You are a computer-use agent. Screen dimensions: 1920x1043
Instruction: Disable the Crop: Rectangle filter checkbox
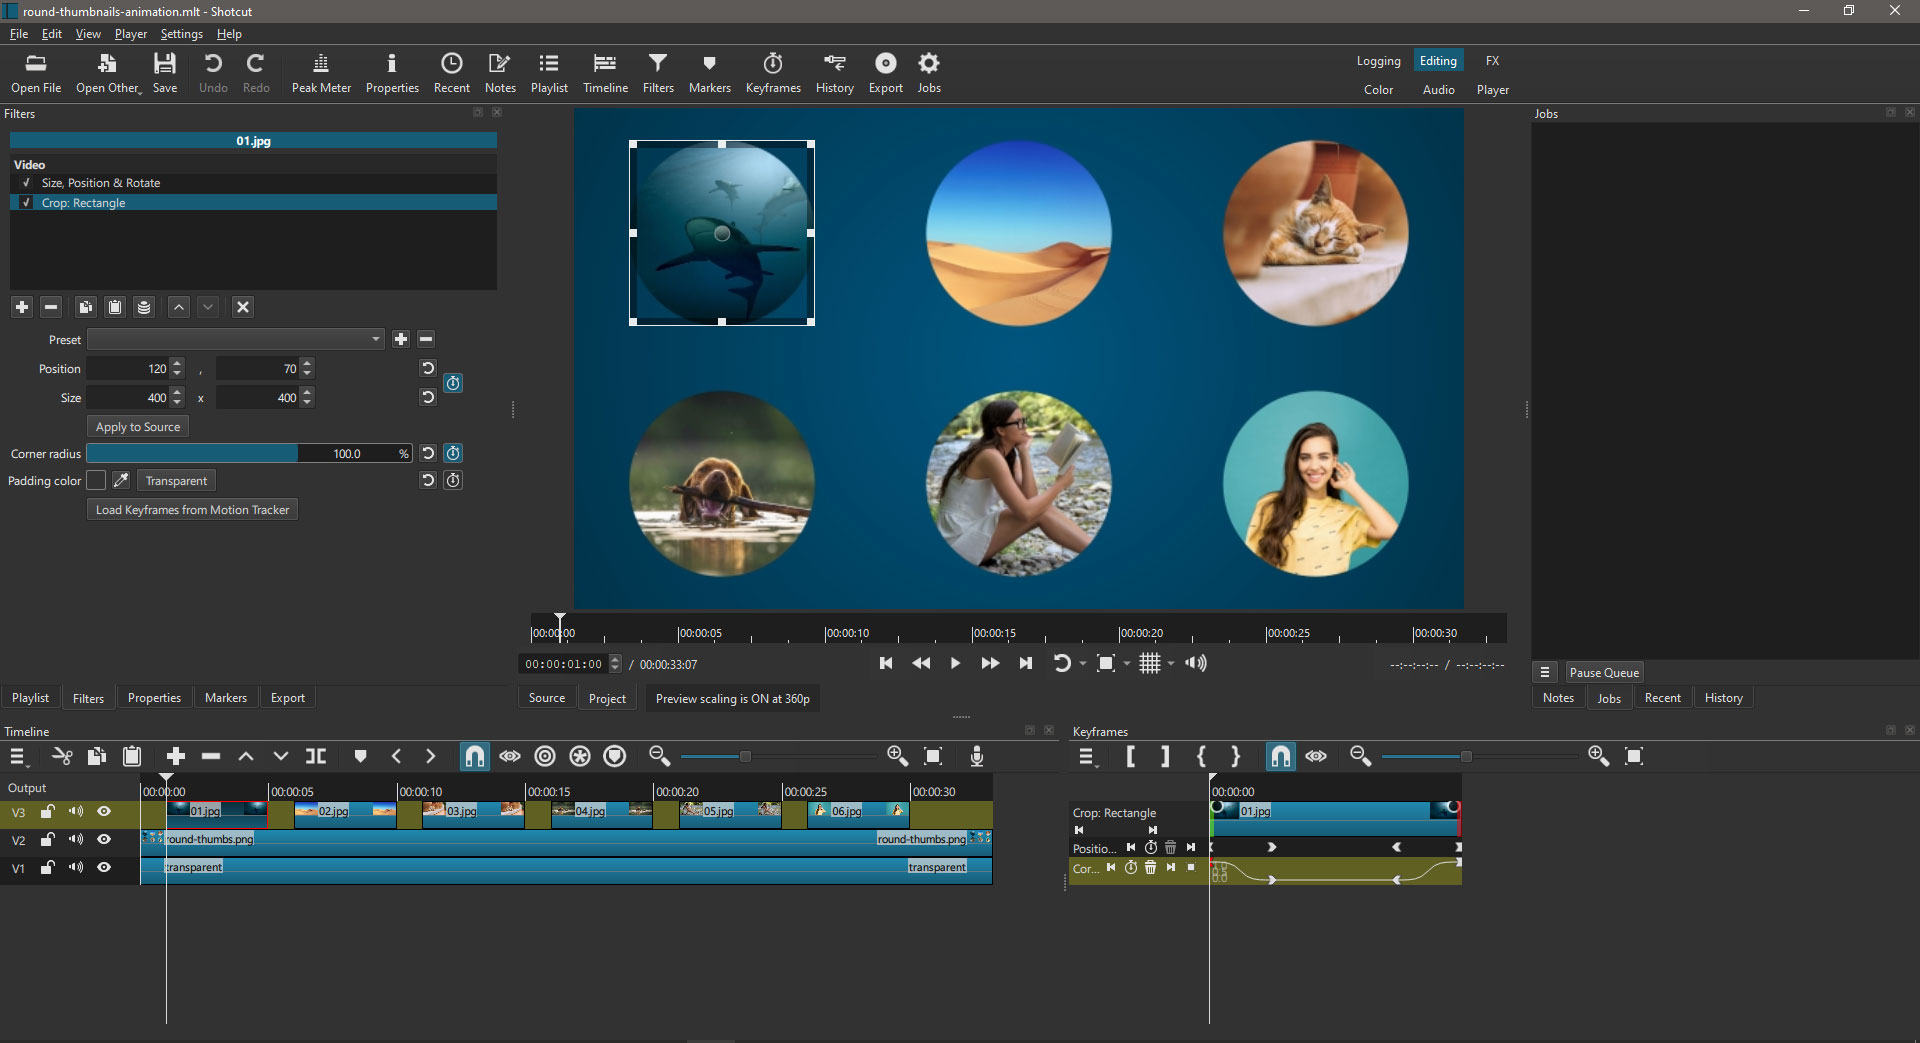point(27,203)
